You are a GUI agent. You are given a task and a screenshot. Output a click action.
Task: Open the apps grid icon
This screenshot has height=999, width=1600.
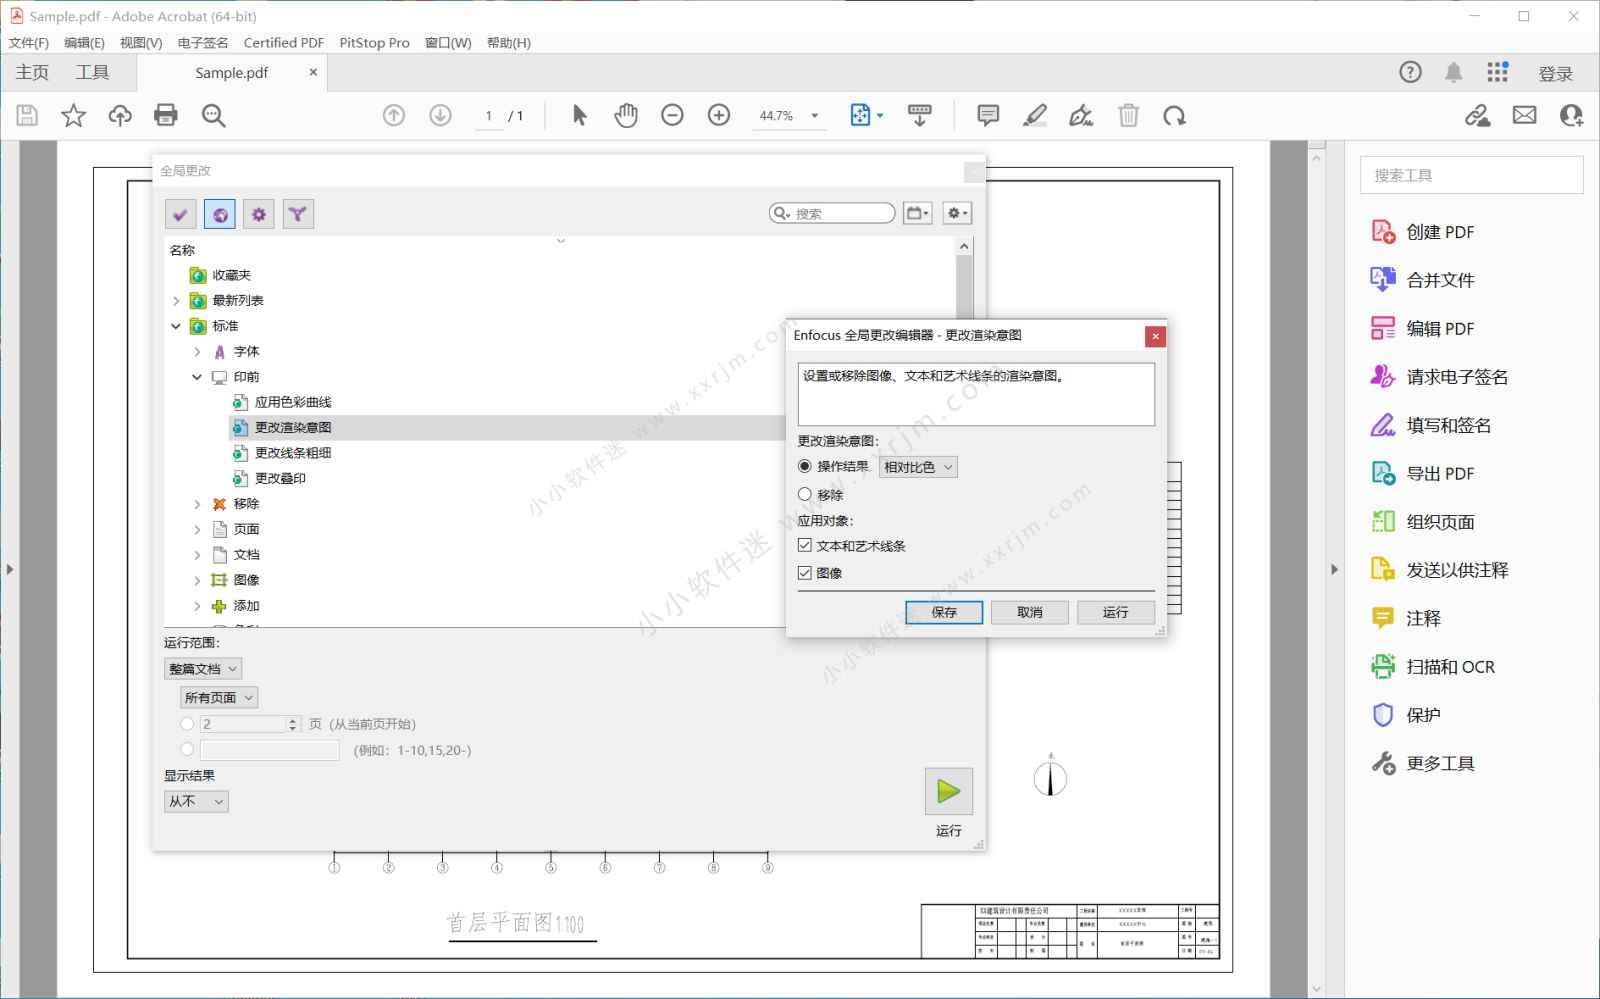[x=1497, y=72]
